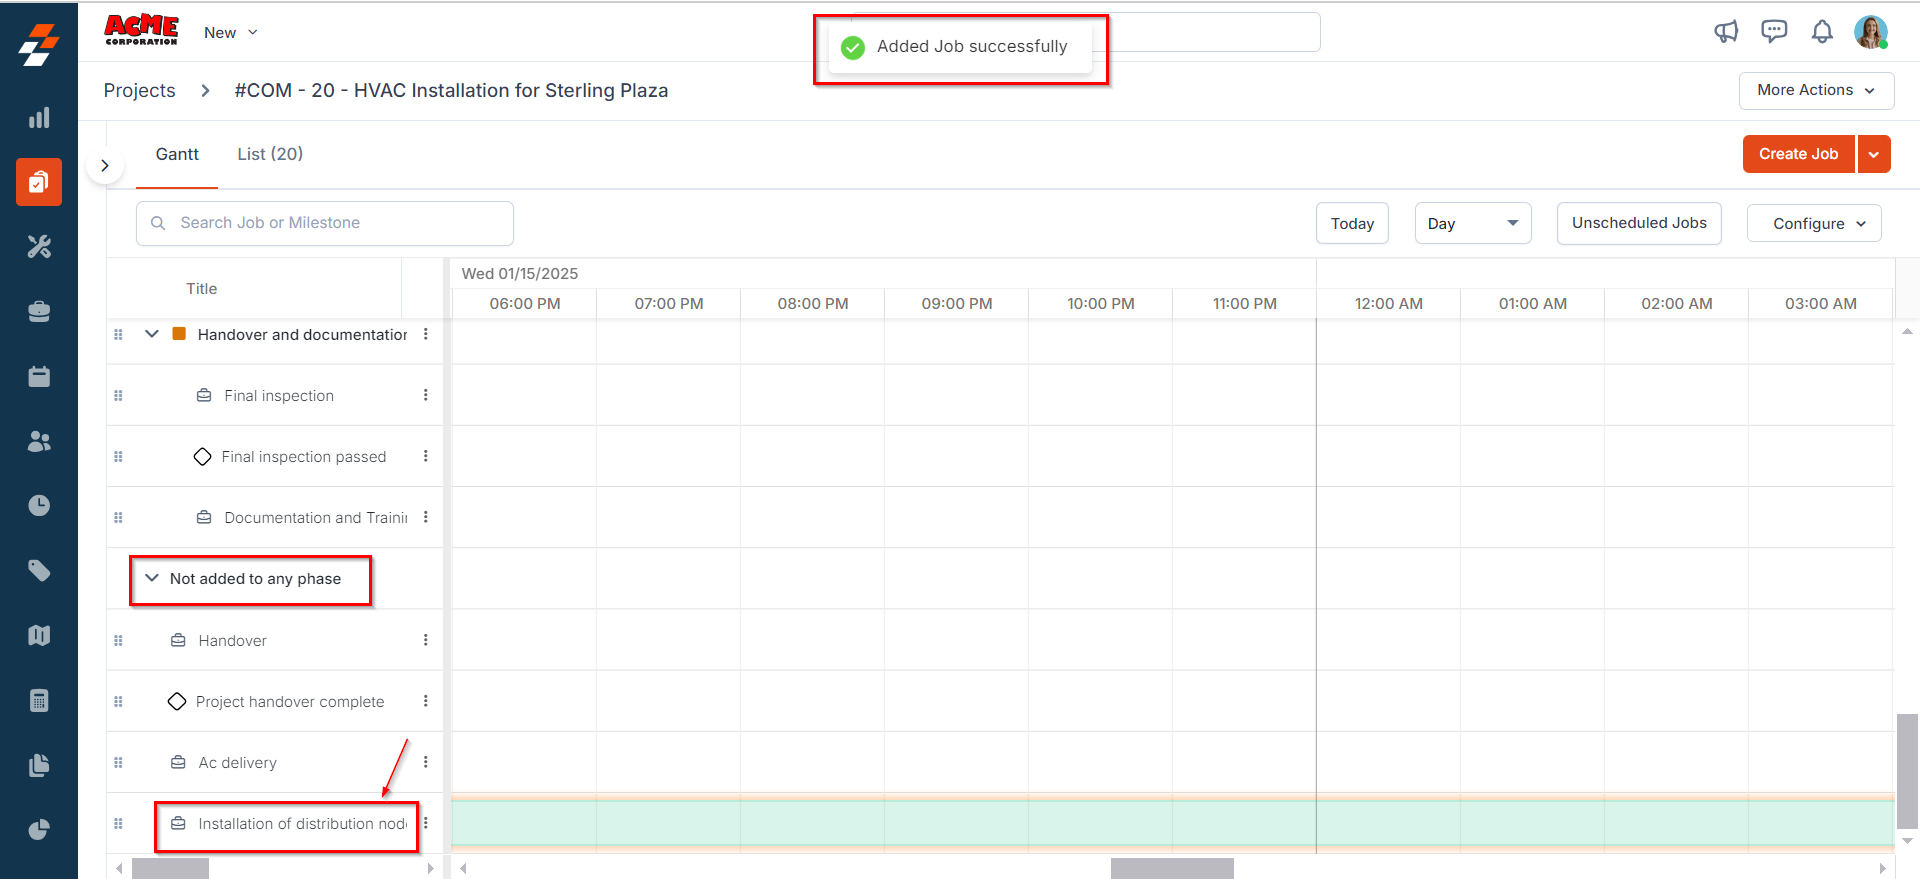Click the Create Job button
Image resolution: width=1920 pixels, height=879 pixels.
(x=1798, y=154)
